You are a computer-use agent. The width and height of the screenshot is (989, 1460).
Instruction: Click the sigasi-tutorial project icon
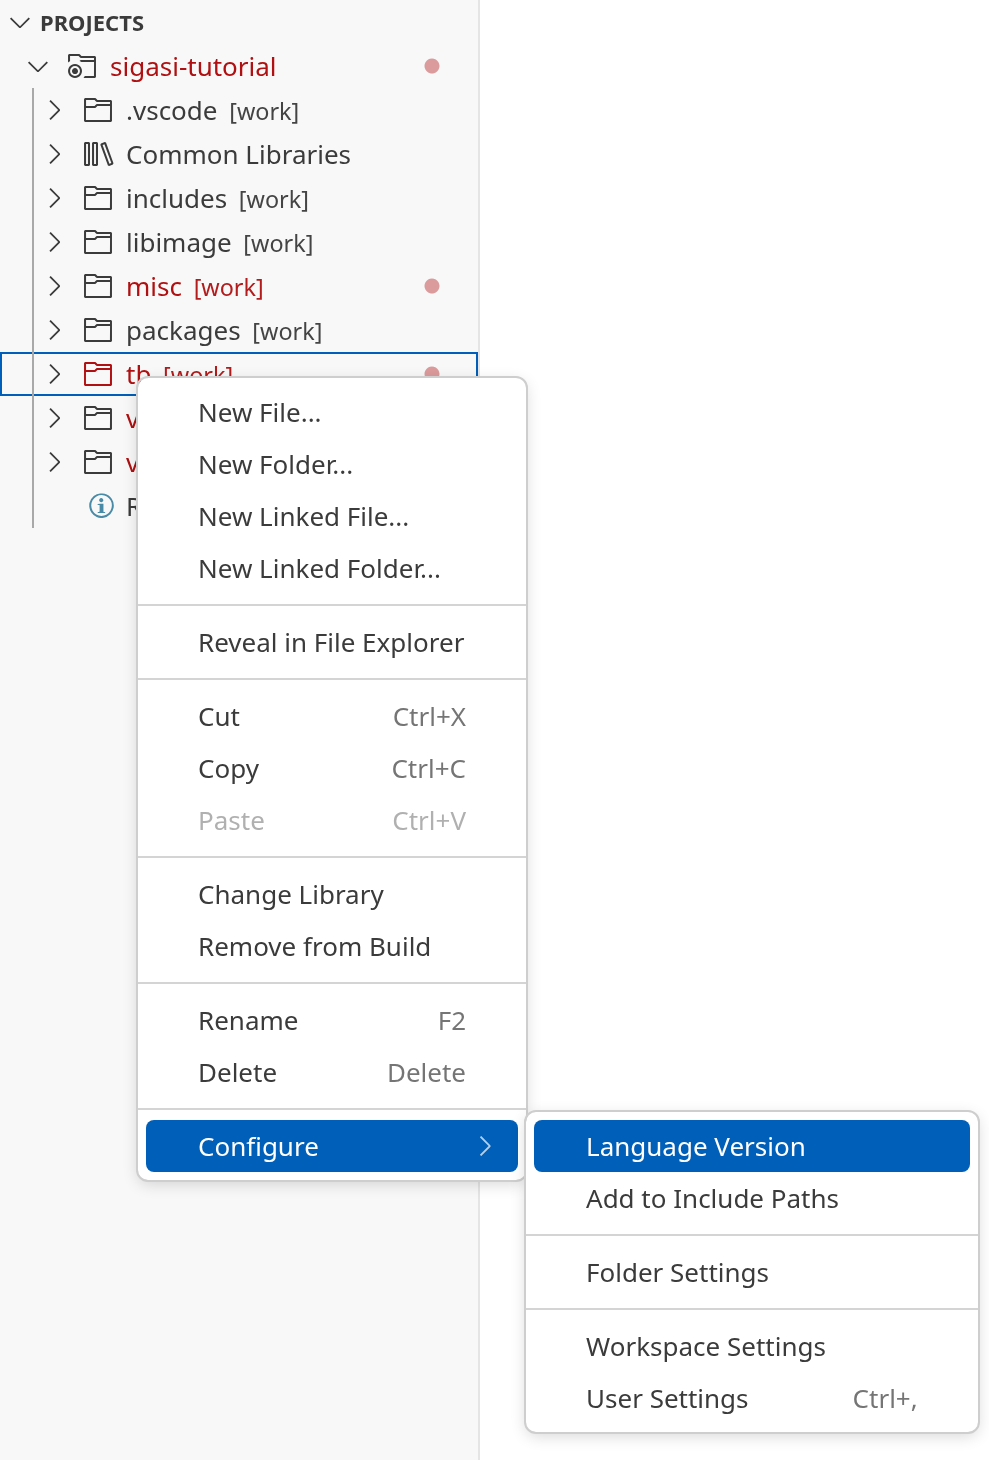tap(81, 67)
